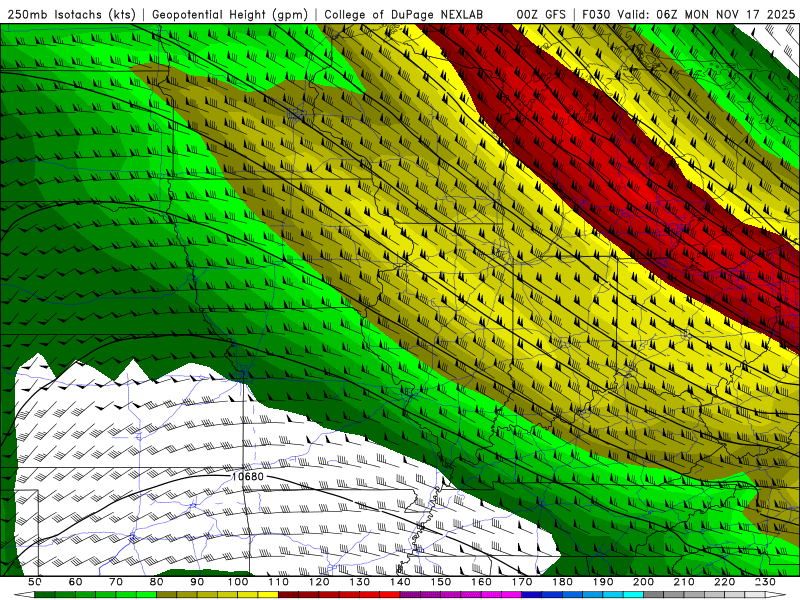
Task: Click the 230 knot legend label
Action: click(765, 582)
